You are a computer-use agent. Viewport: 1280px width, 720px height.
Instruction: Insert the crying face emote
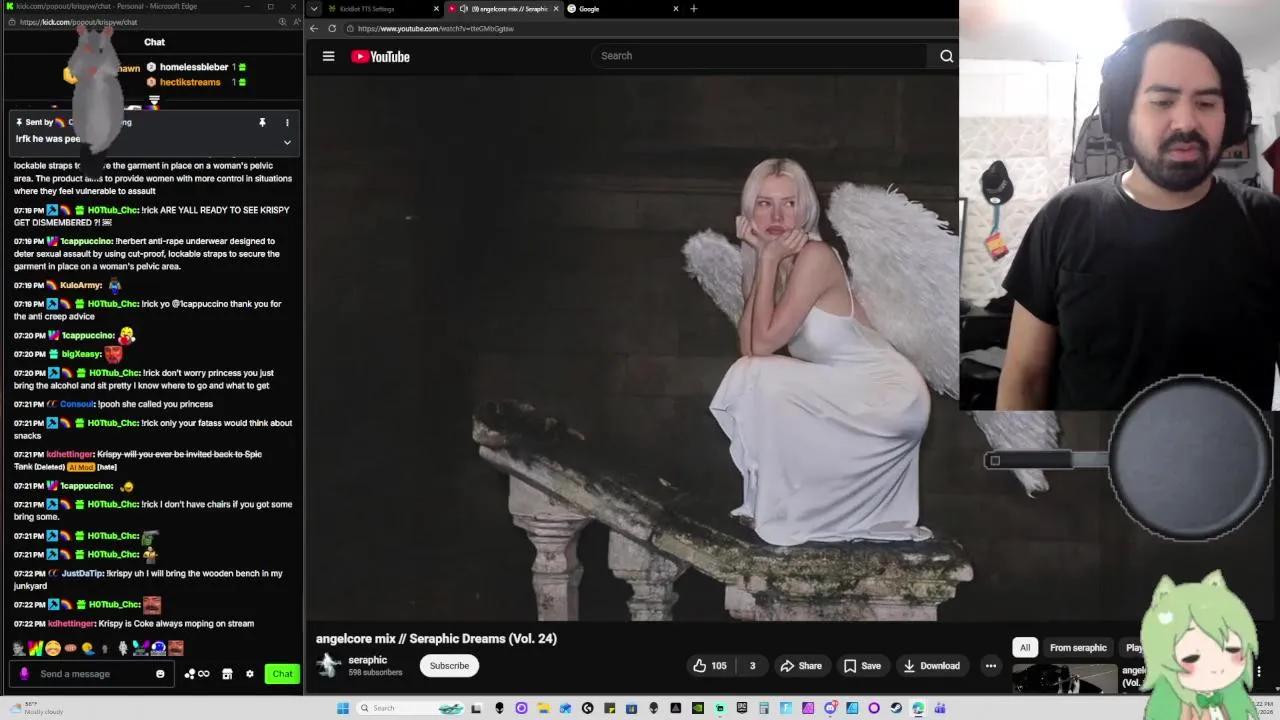(x=53, y=648)
